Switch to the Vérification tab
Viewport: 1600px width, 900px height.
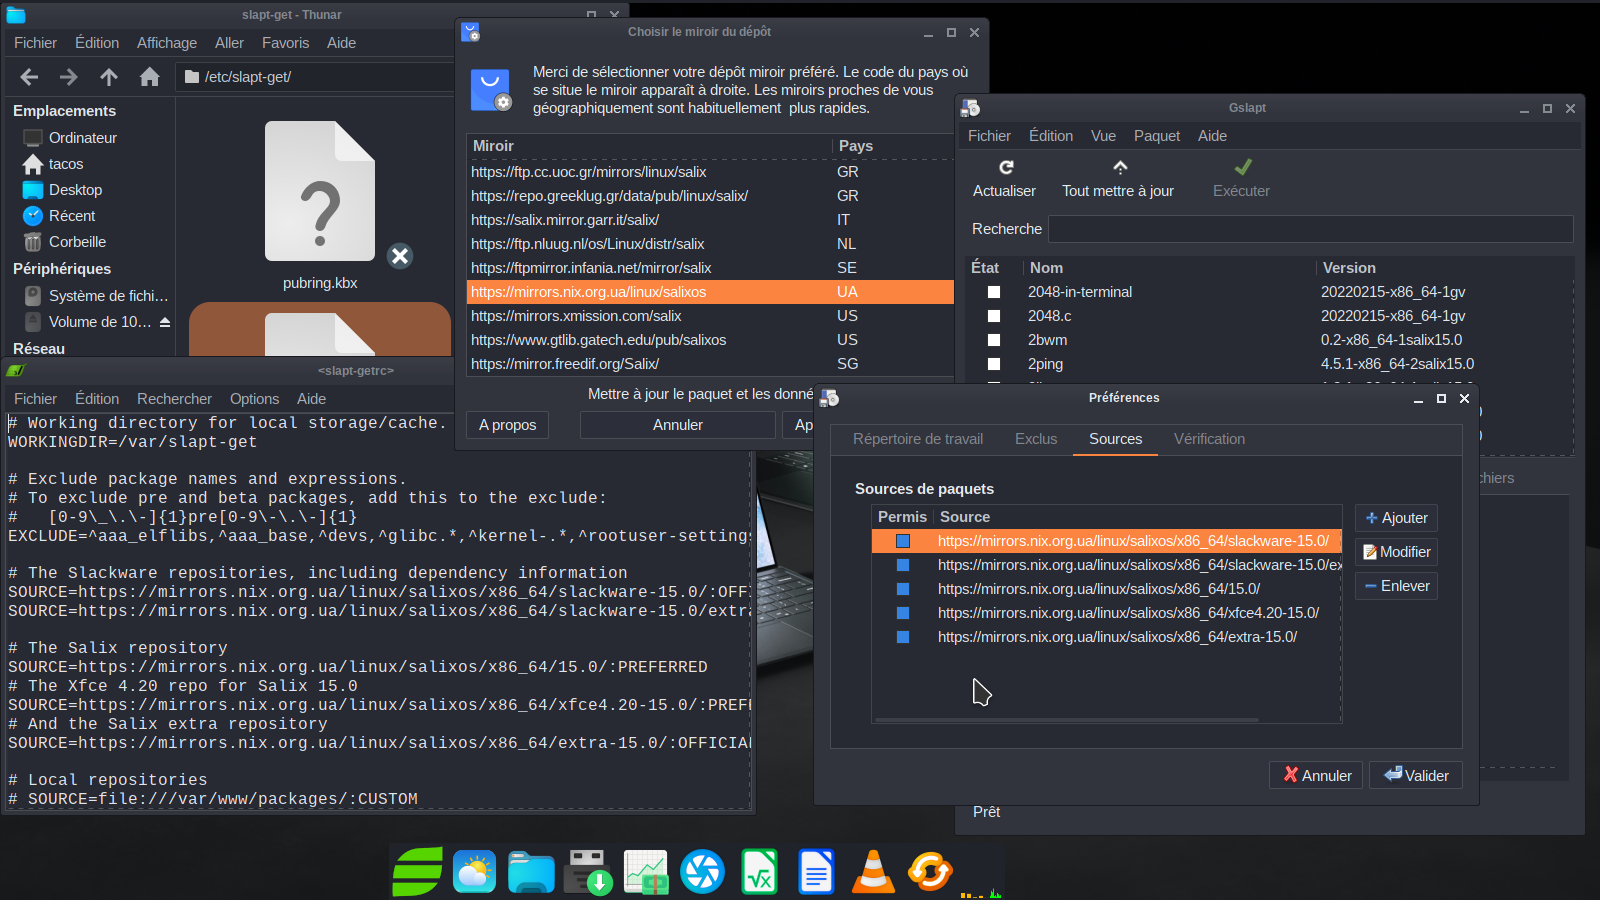pos(1209,439)
